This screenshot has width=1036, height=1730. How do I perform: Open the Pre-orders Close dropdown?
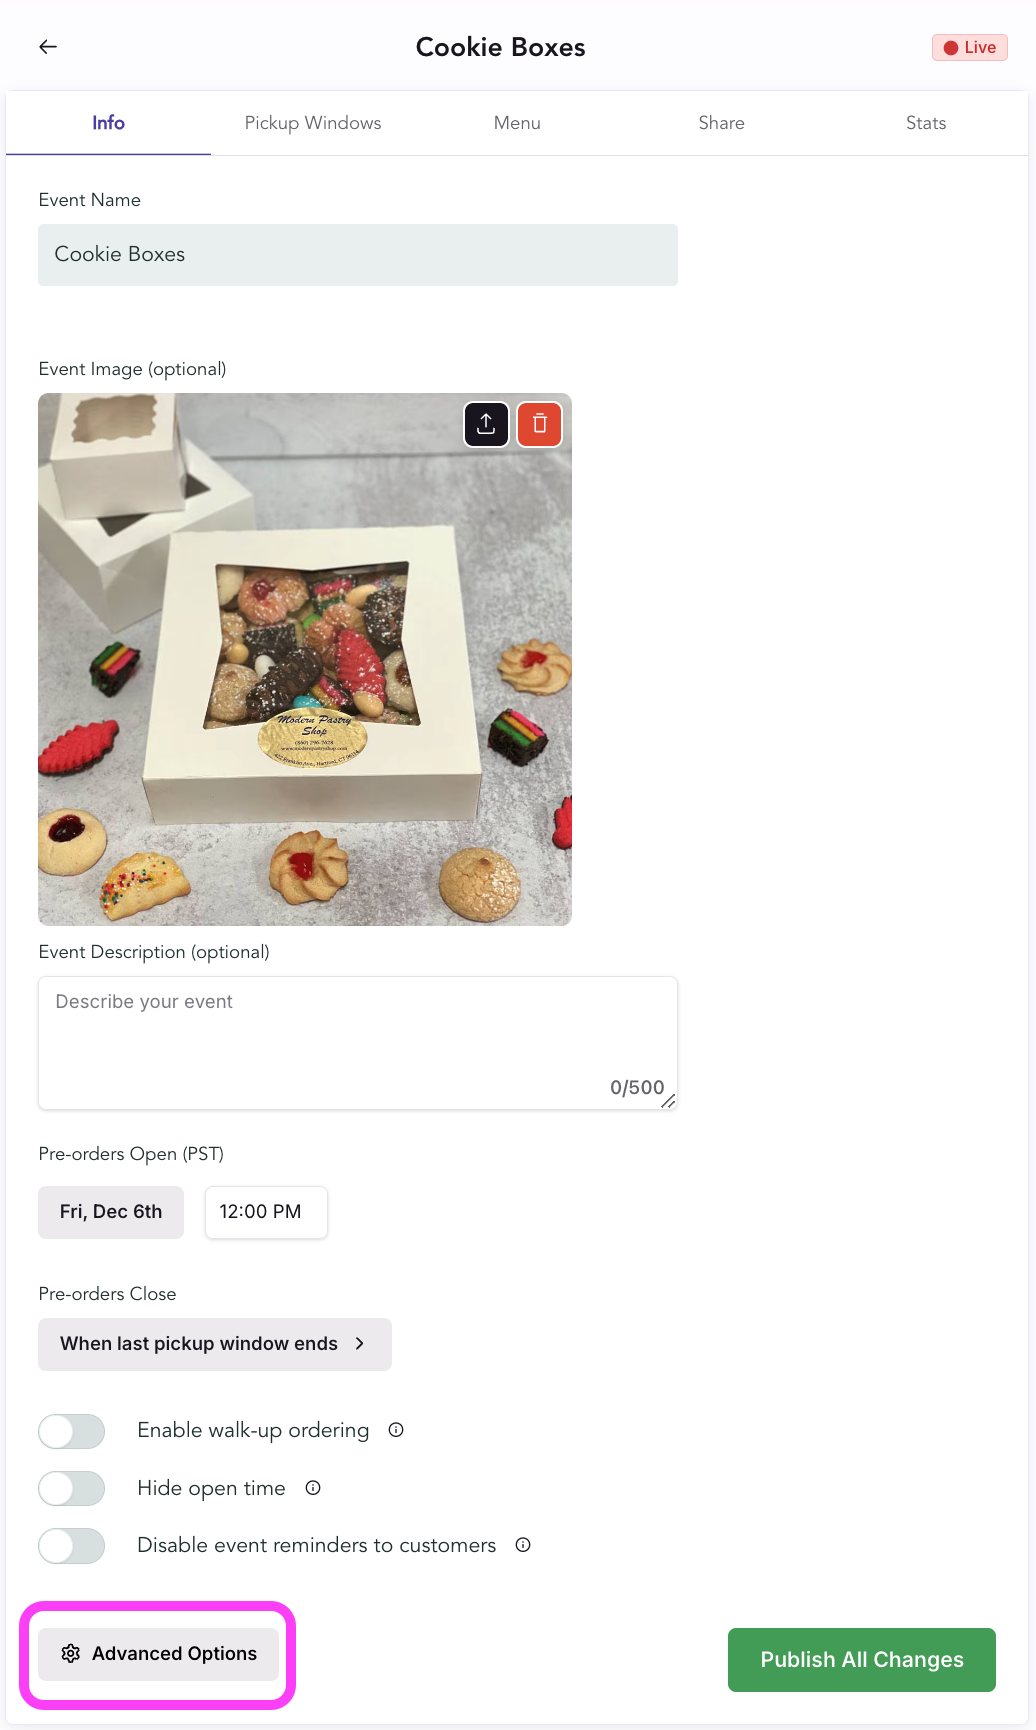[x=214, y=1344]
